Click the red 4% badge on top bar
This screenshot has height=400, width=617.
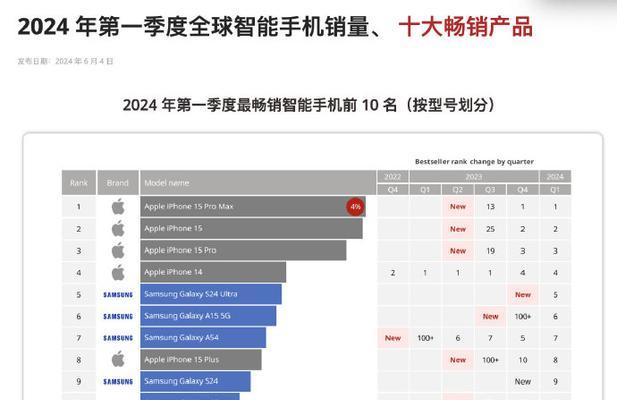pyautogui.click(x=355, y=207)
